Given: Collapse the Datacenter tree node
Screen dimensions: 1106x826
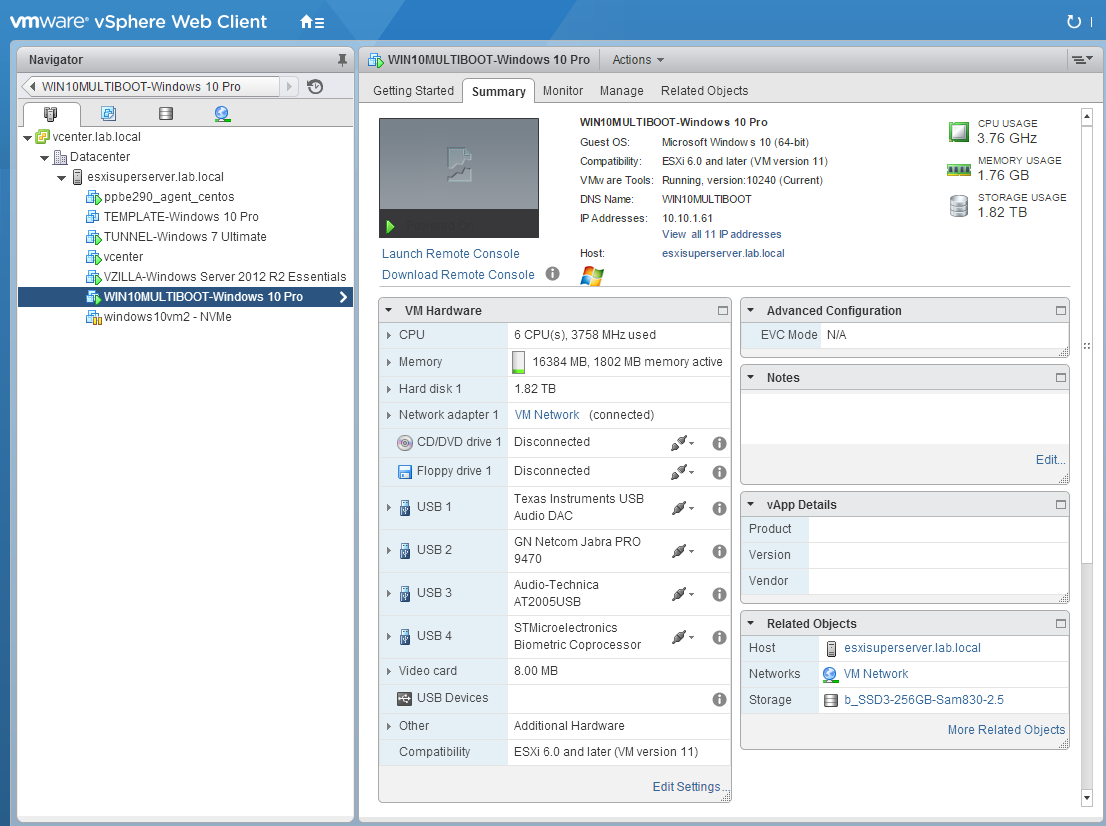Looking at the screenshot, I should click(x=44, y=157).
